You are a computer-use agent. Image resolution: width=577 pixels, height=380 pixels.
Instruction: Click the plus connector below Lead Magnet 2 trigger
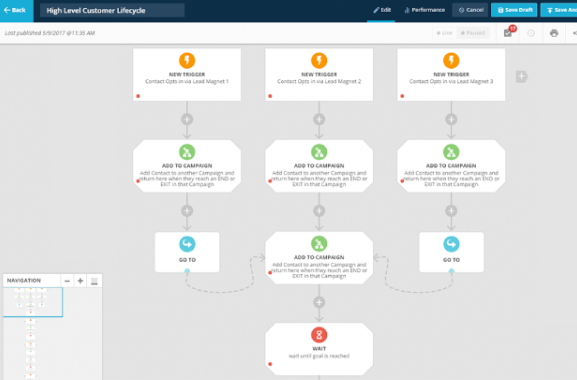click(319, 119)
